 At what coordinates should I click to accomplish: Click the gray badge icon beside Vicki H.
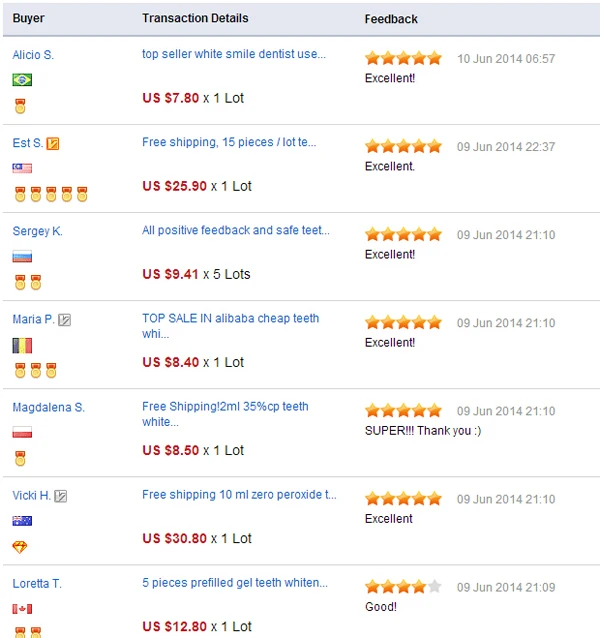point(61,496)
